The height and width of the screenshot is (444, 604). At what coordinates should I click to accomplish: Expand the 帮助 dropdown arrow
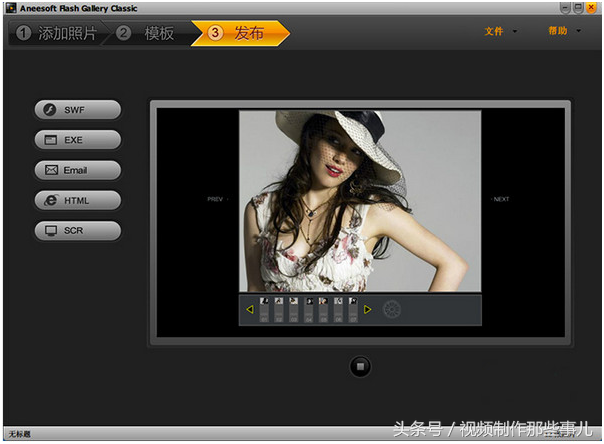point(579,31)
